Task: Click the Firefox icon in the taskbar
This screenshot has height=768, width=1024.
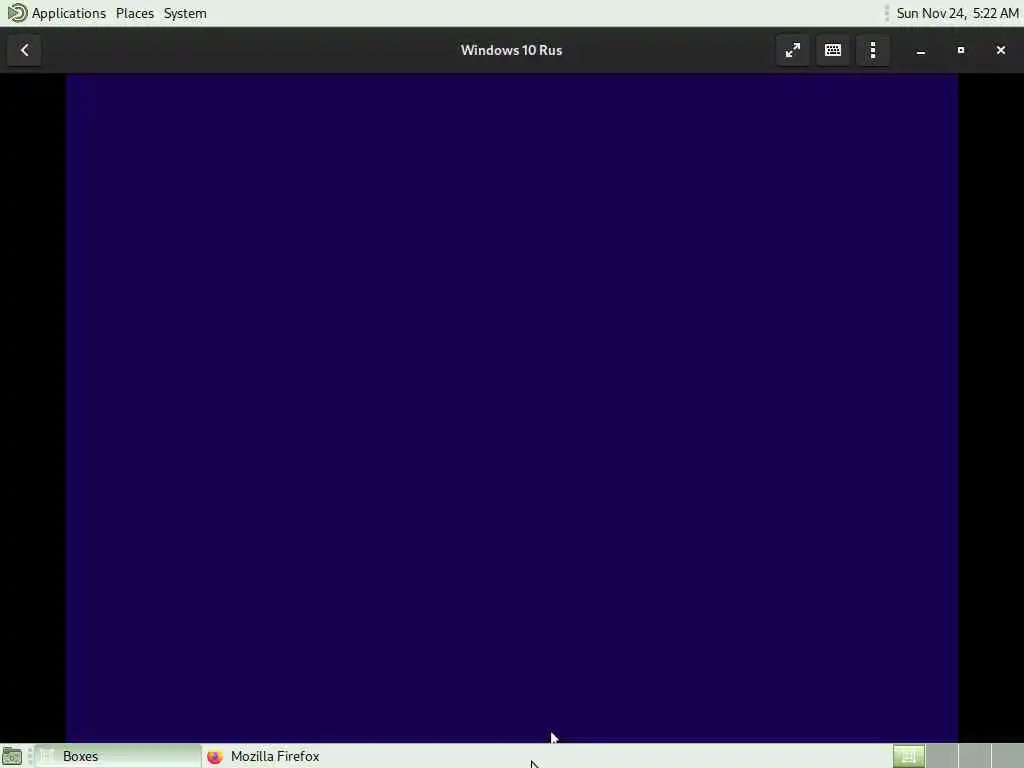Action: click(215, 756)
